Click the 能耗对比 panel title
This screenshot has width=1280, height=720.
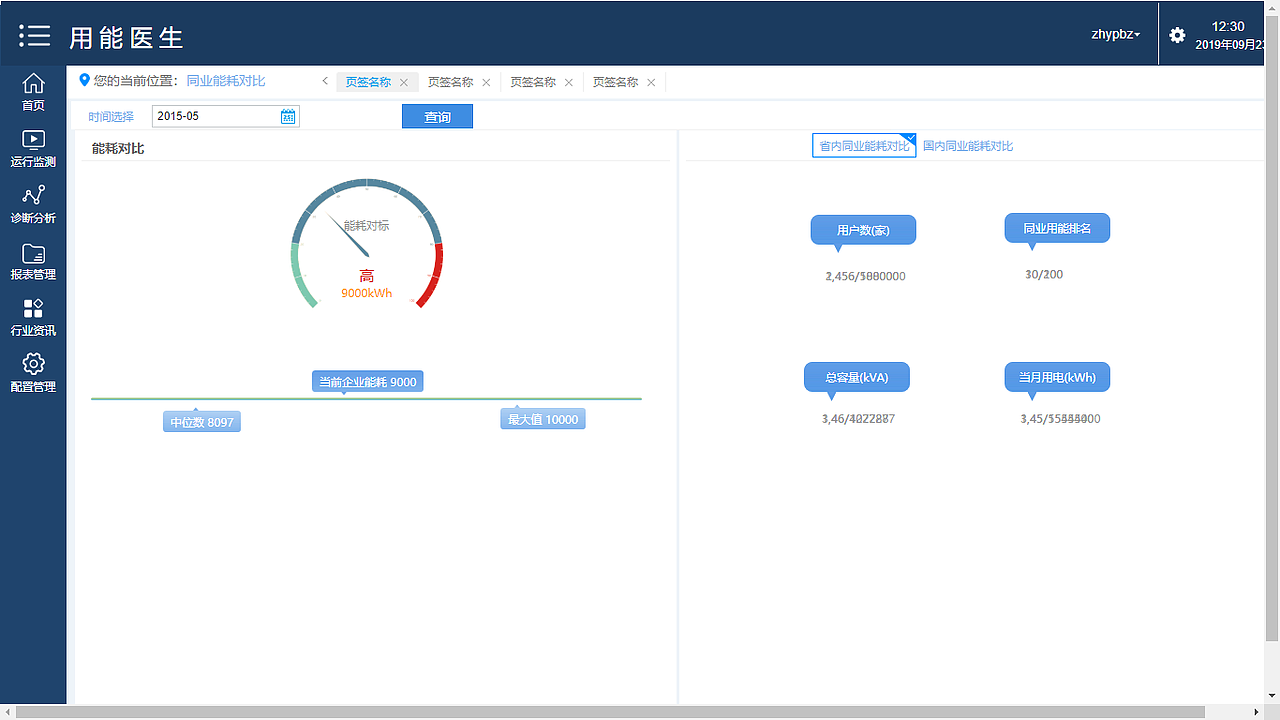point(118,148)
